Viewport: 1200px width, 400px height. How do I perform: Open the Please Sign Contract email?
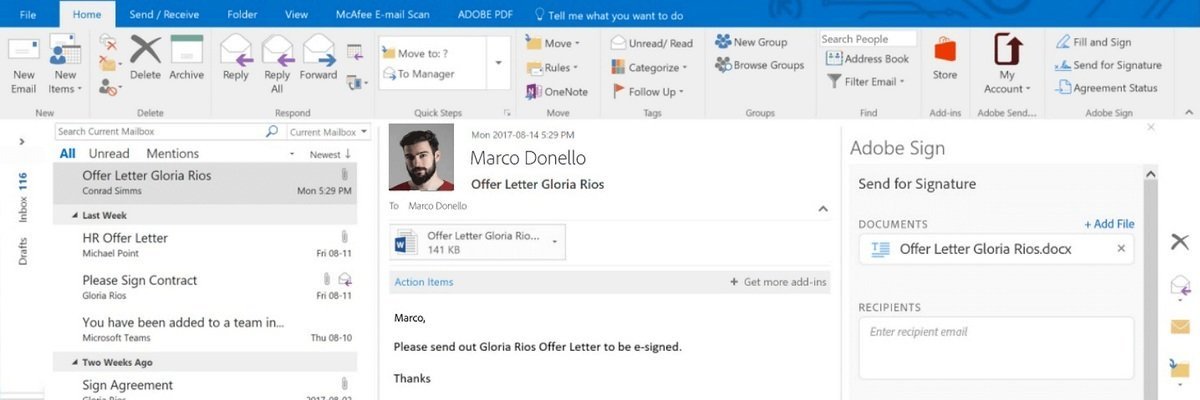204,287
